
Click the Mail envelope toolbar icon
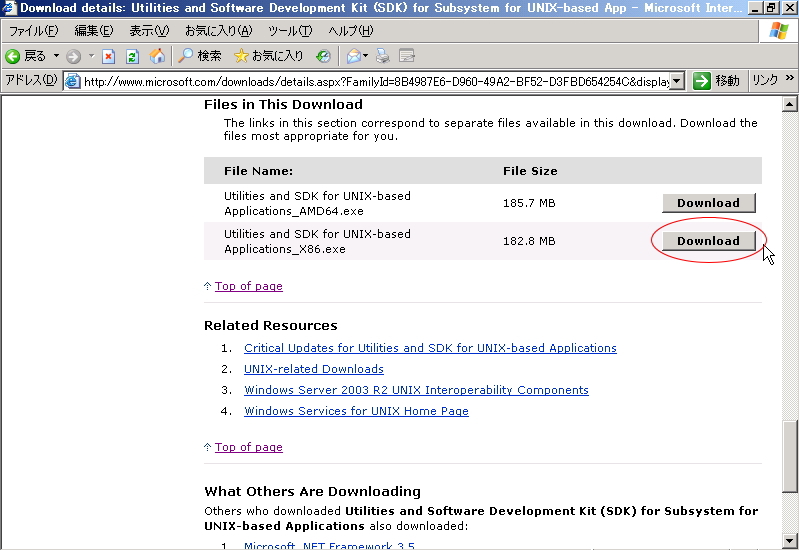tap(353, 56)
